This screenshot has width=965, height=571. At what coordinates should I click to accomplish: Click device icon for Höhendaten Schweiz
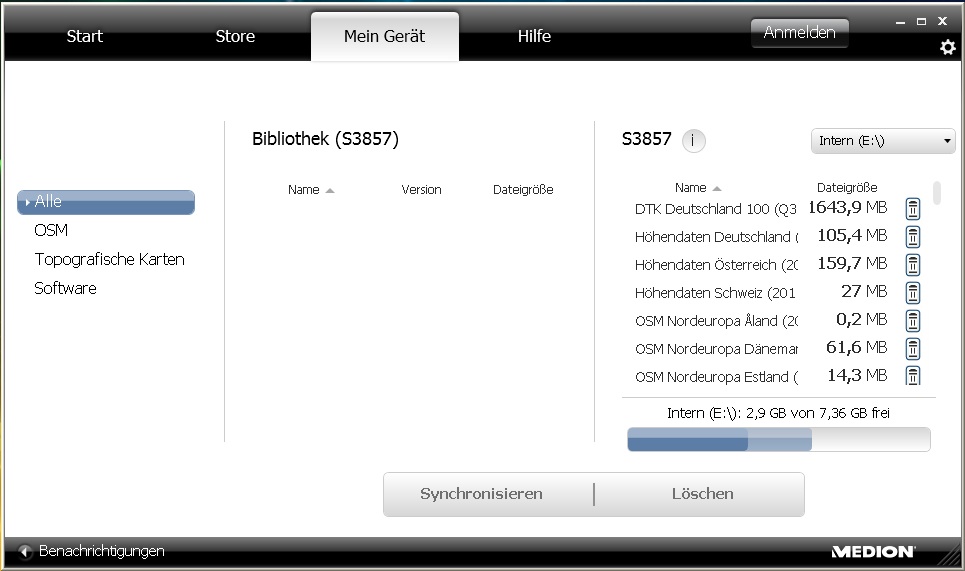click(913, 293)
